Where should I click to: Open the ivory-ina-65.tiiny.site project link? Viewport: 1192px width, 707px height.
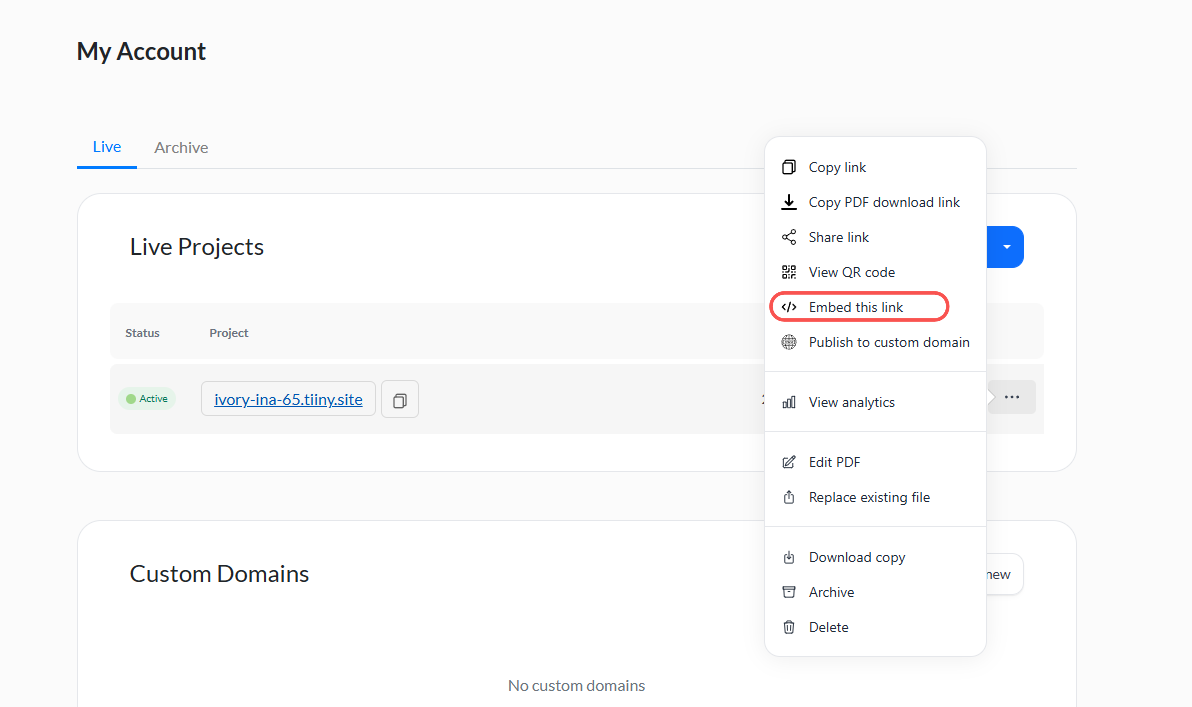pos(288,399)
